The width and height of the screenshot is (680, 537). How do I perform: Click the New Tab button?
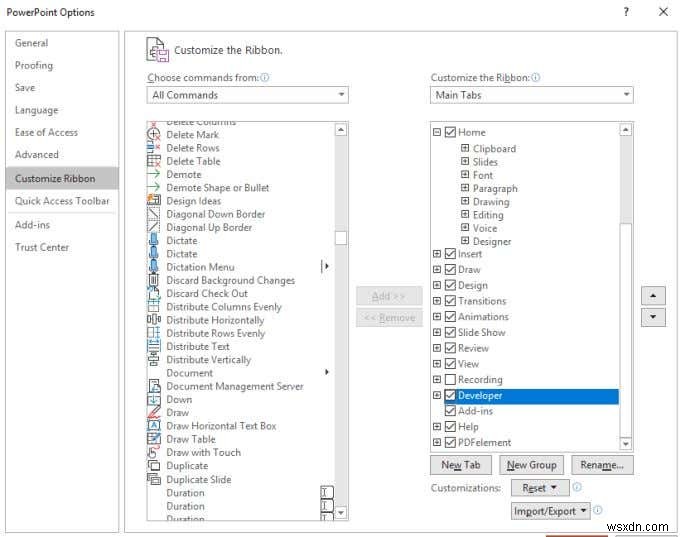click(x=461, y=465)
